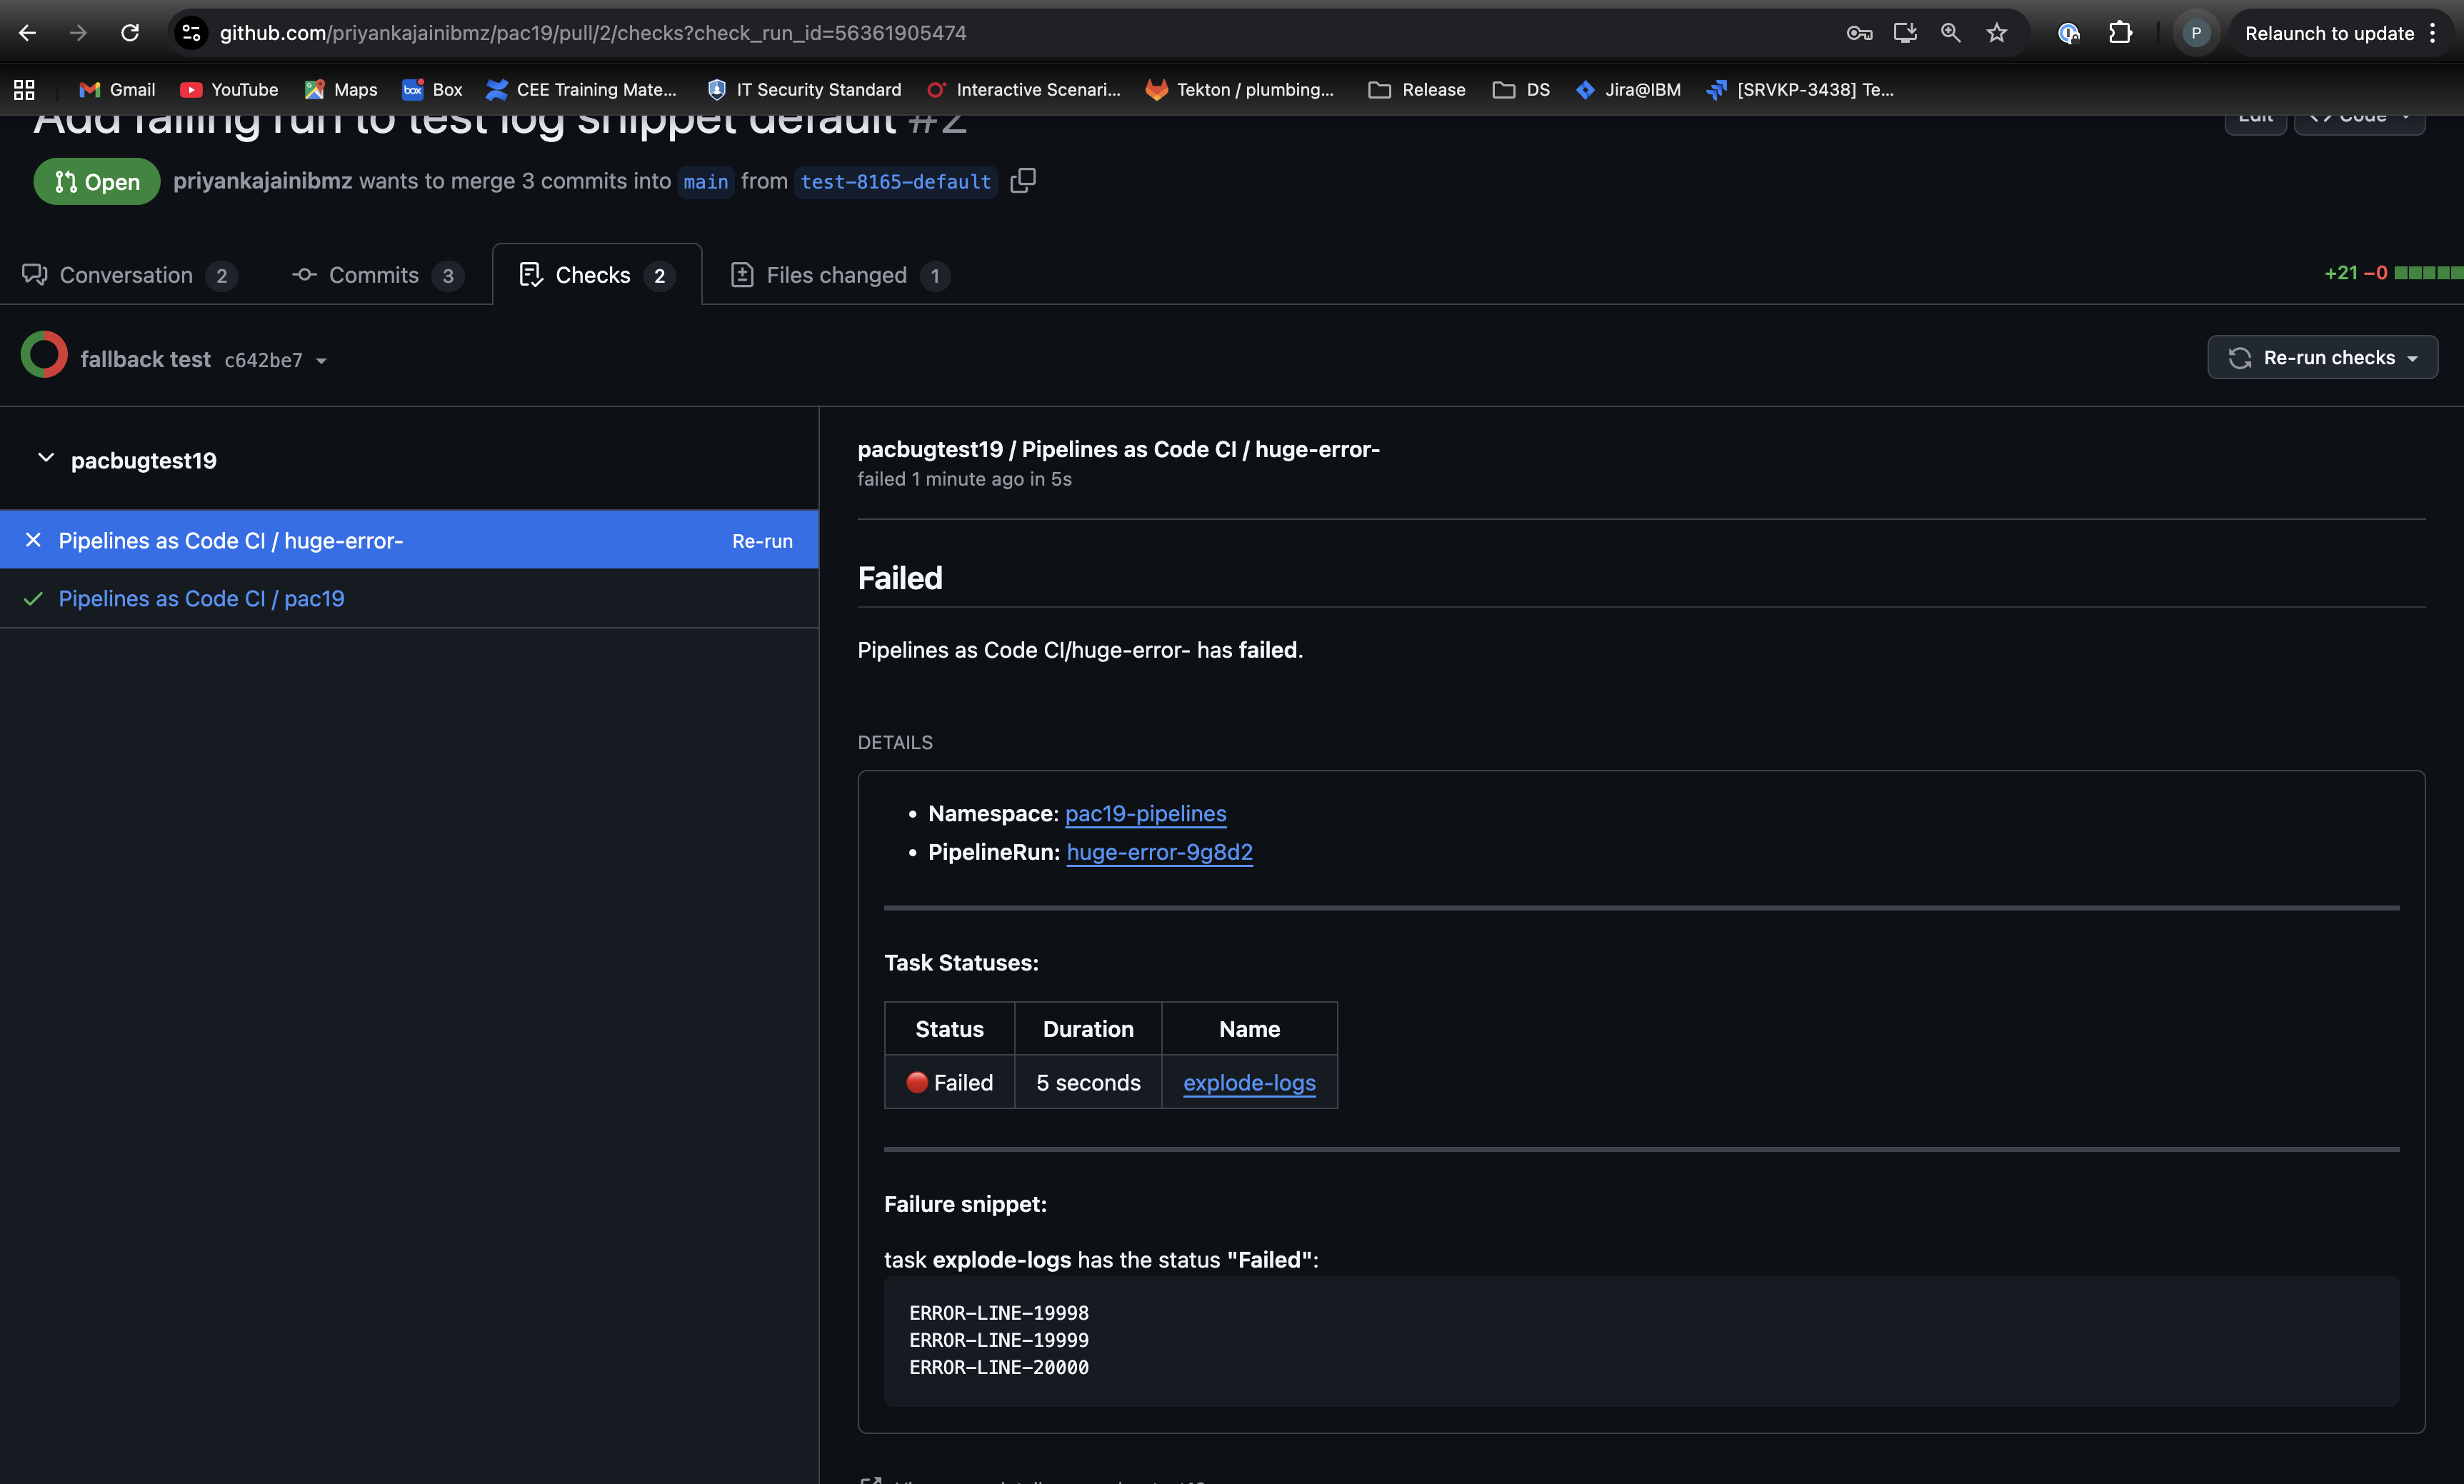Click the huge-error-9g8d2 PipelineRun link

pyautogui.click(x=1159, y=852)
